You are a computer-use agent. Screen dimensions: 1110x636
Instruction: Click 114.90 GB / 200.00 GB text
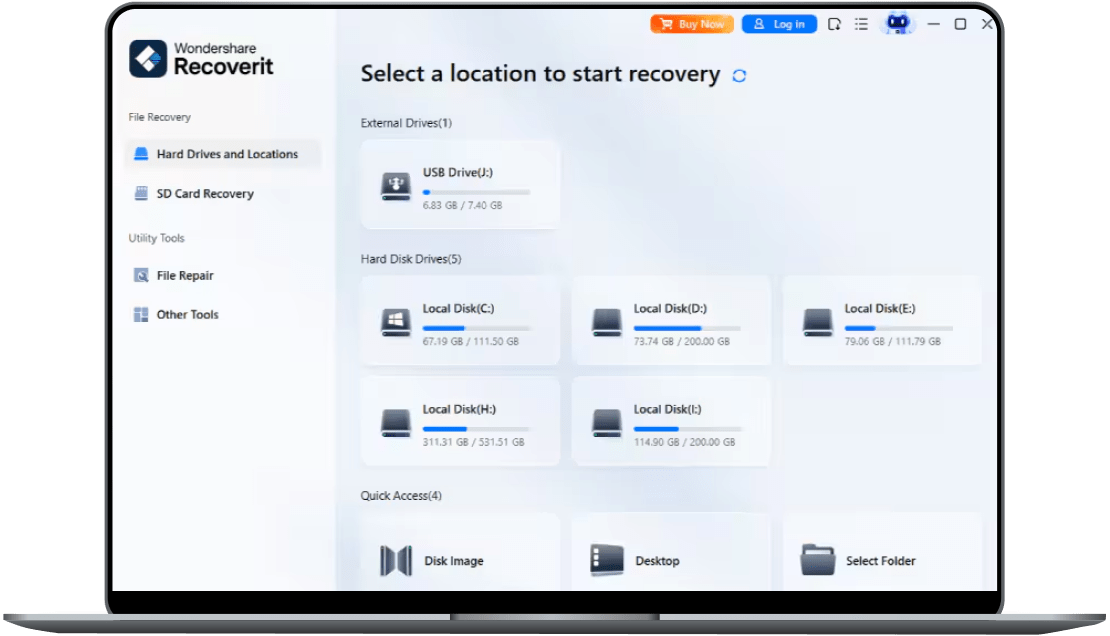685,442
